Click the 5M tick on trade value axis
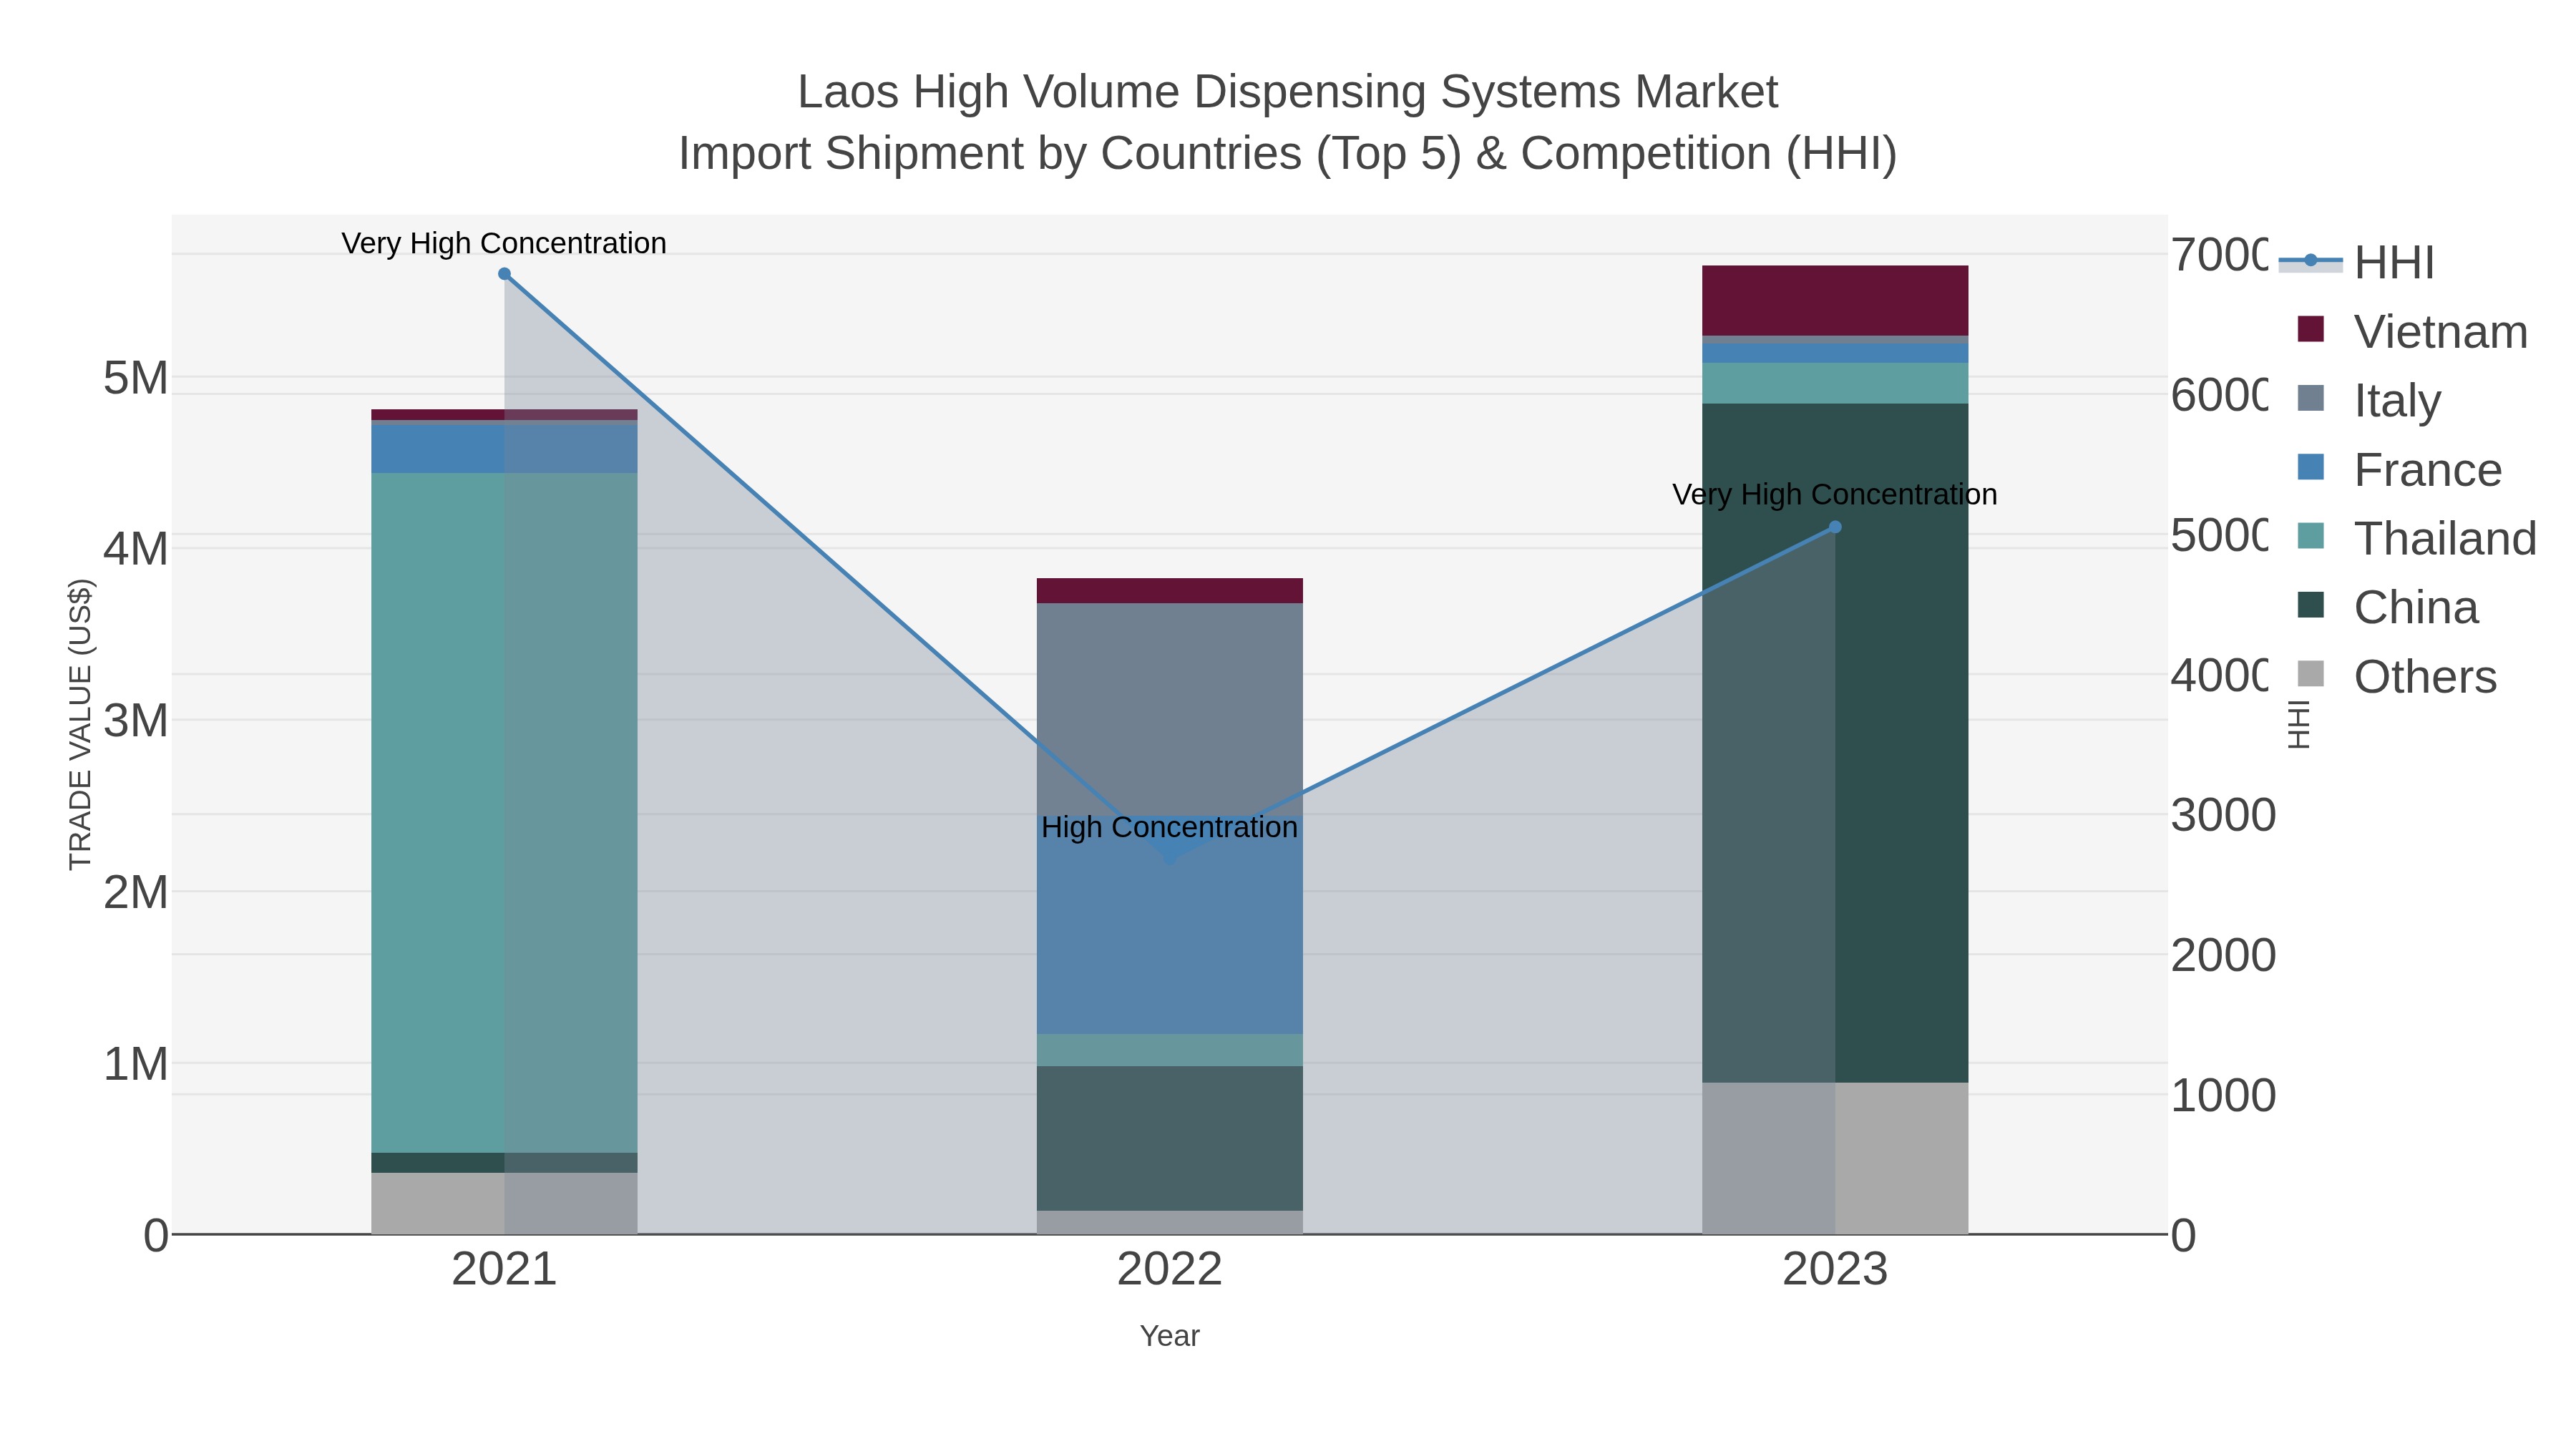Image resolution: width=2576 pixels, height=1449 pixels. point(136,378)
